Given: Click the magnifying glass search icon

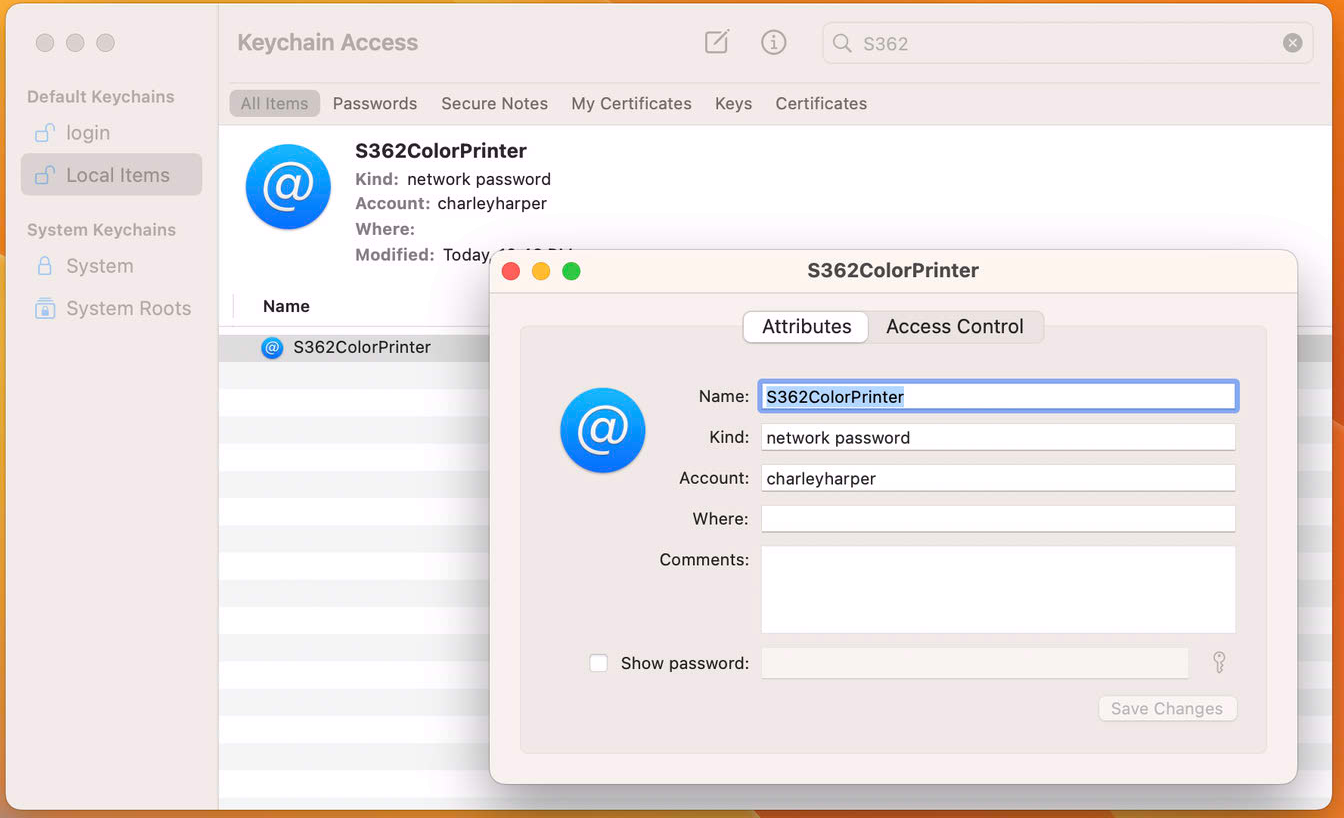Looking at the screenshot, I should [x=842, y=43].
